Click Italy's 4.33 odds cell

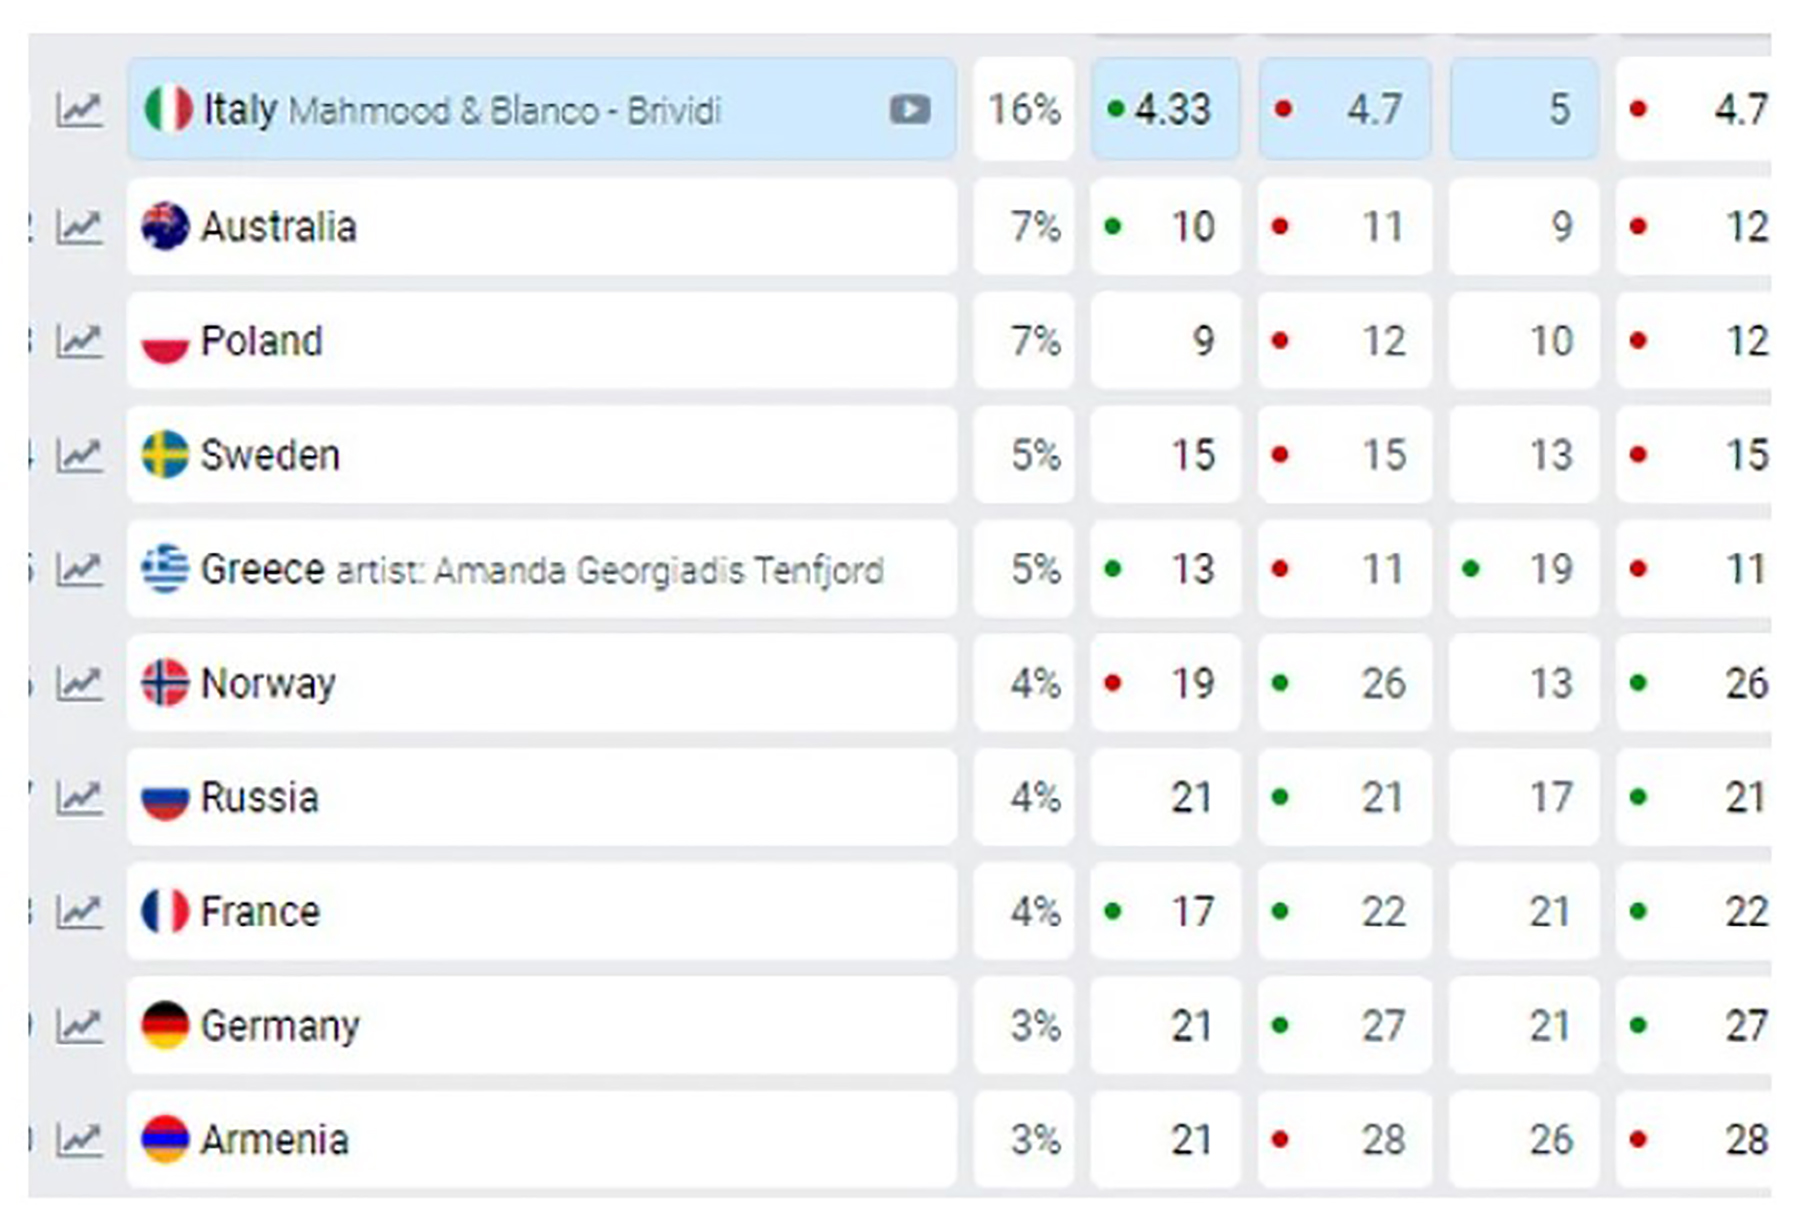coord(1165,109)
